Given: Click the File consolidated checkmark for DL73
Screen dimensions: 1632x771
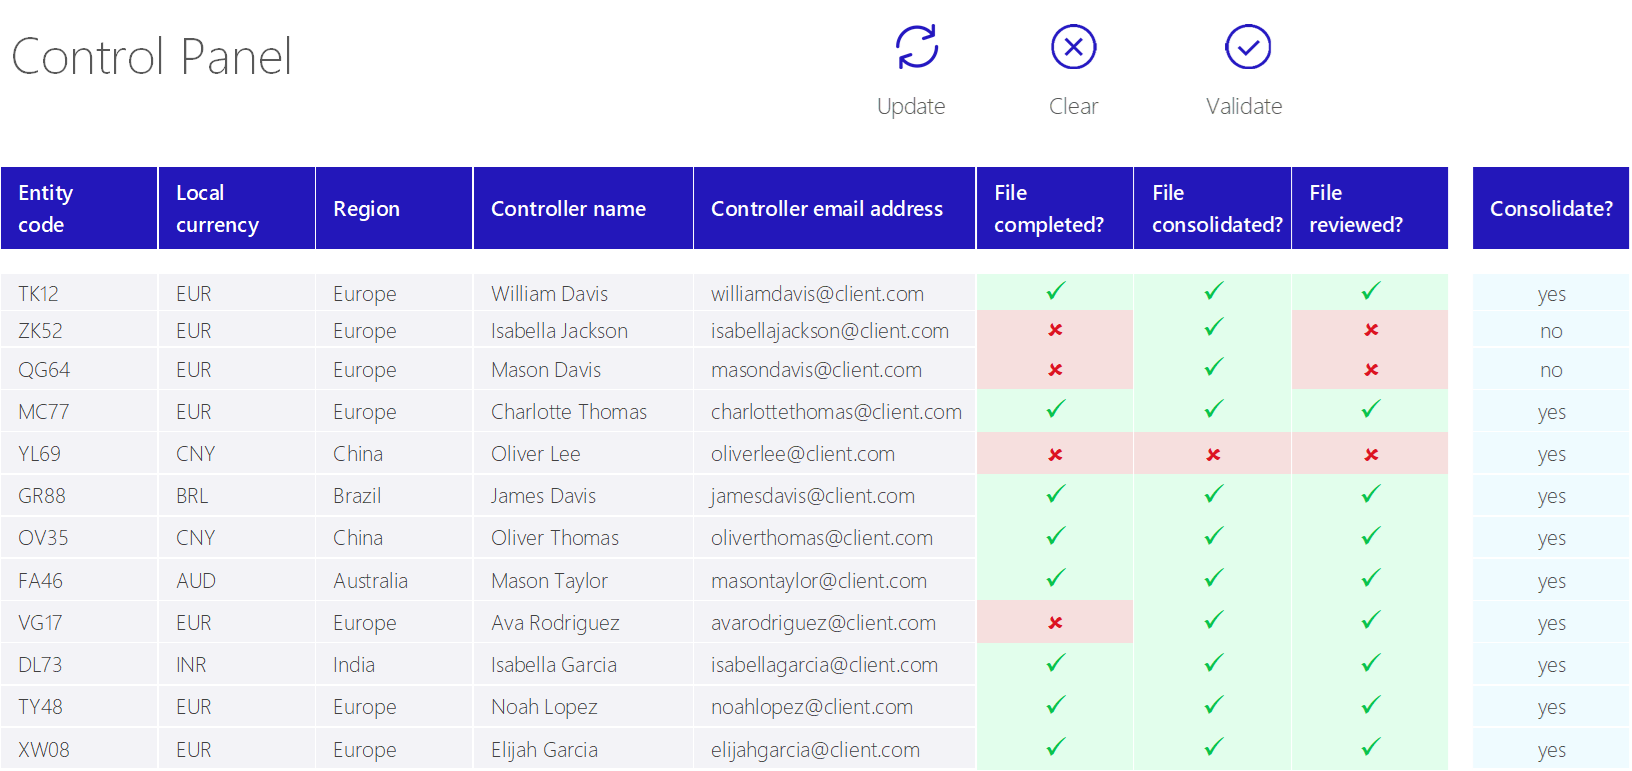Looking at the screenshot, I should [x=1213, y=663].
